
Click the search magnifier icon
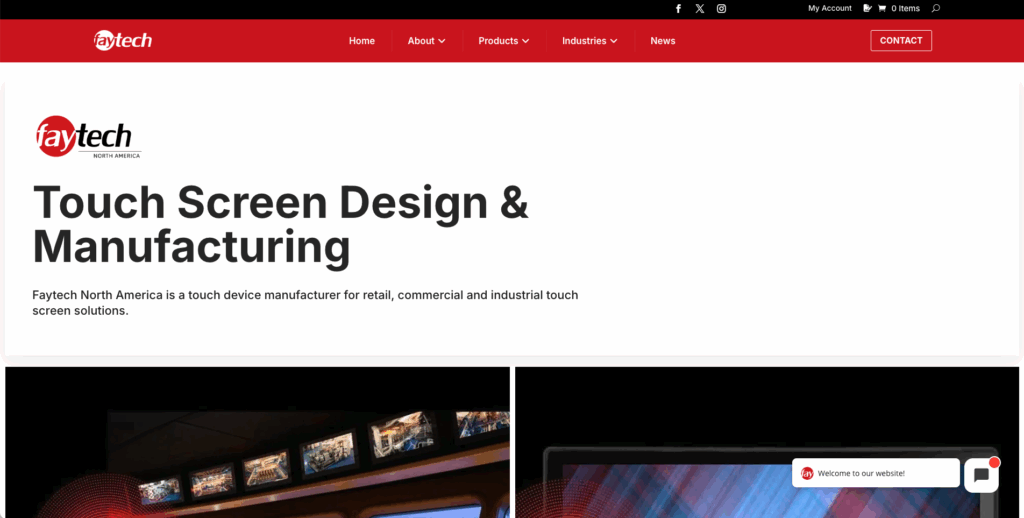coord(936,8)
